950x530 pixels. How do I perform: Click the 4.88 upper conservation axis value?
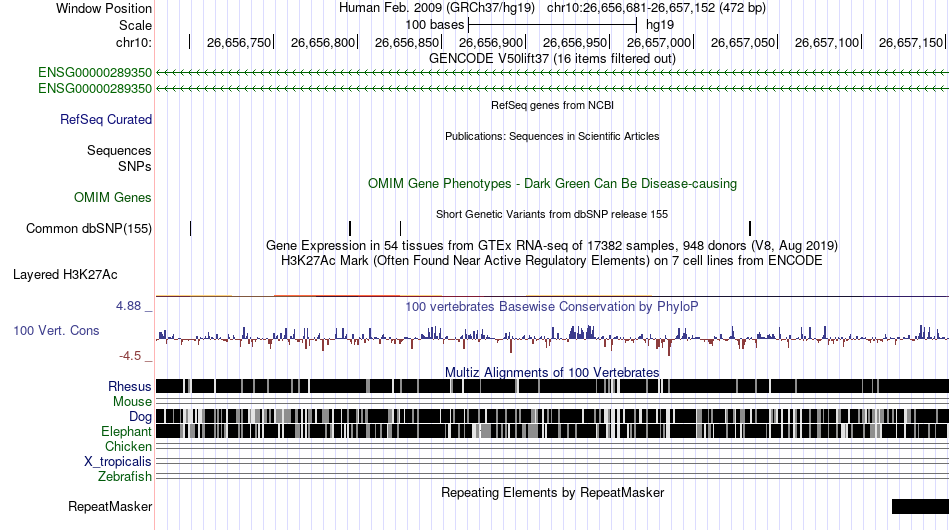click(128, 306)
